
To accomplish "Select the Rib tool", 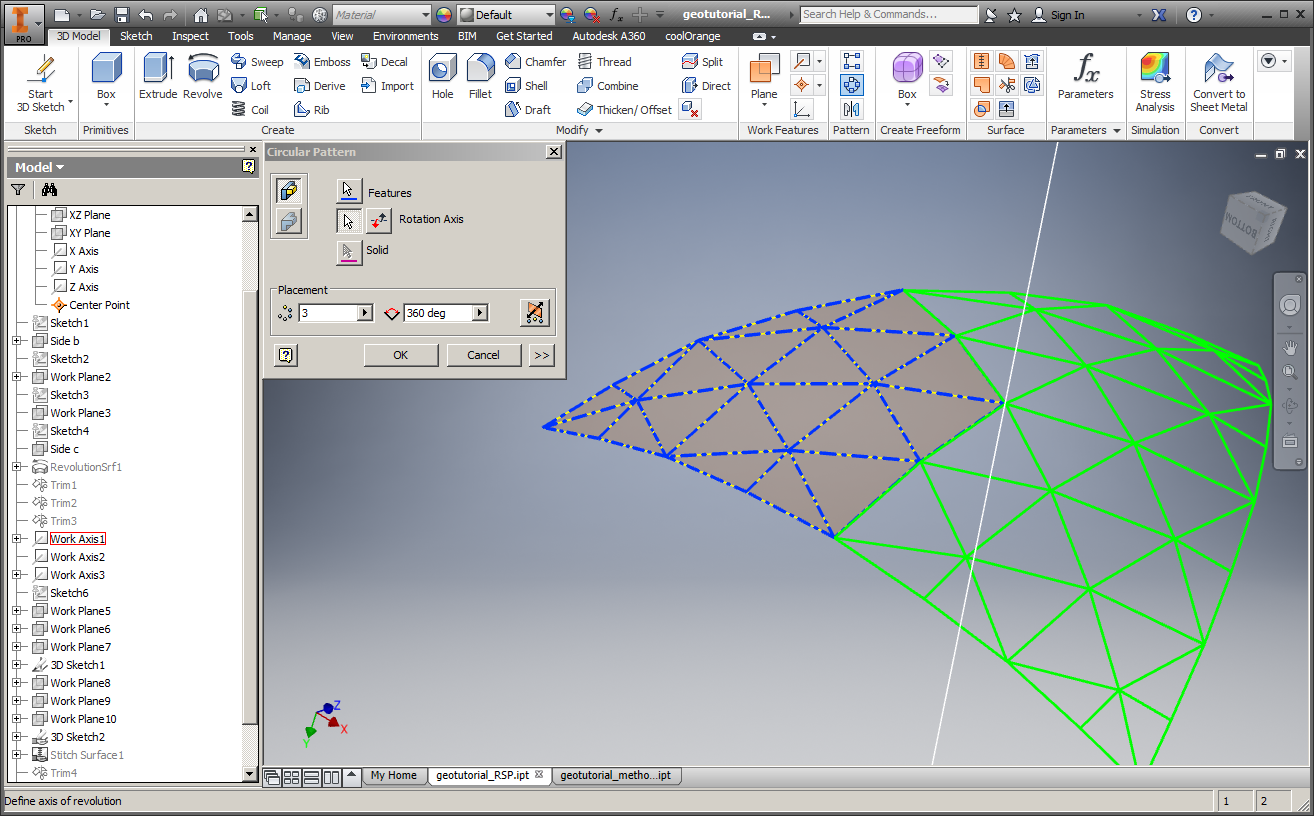I will click(312, 110).
